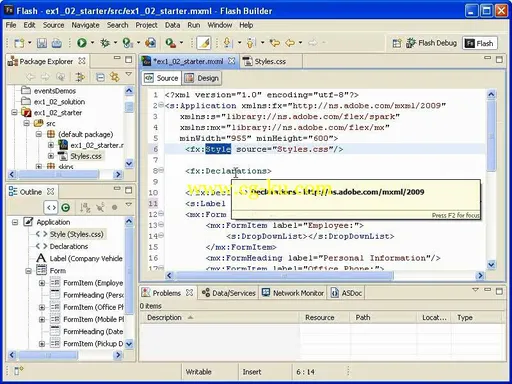This screenshot has height=384, width=512.
Task: Expand FormItem (Employee outline node
Action: click(42, 283)
